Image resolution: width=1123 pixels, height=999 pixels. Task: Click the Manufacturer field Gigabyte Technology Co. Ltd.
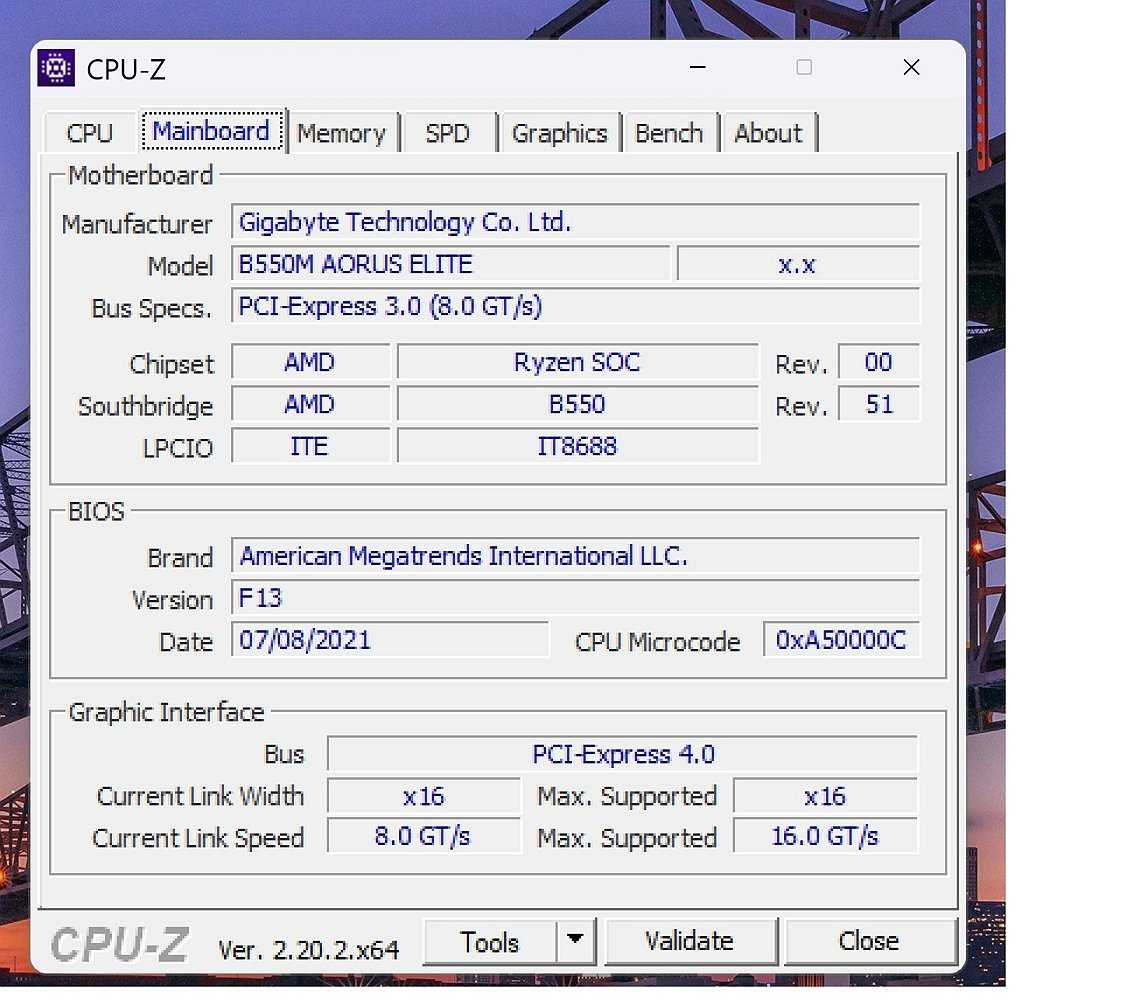pyautogui.click(x=575, y=222)
